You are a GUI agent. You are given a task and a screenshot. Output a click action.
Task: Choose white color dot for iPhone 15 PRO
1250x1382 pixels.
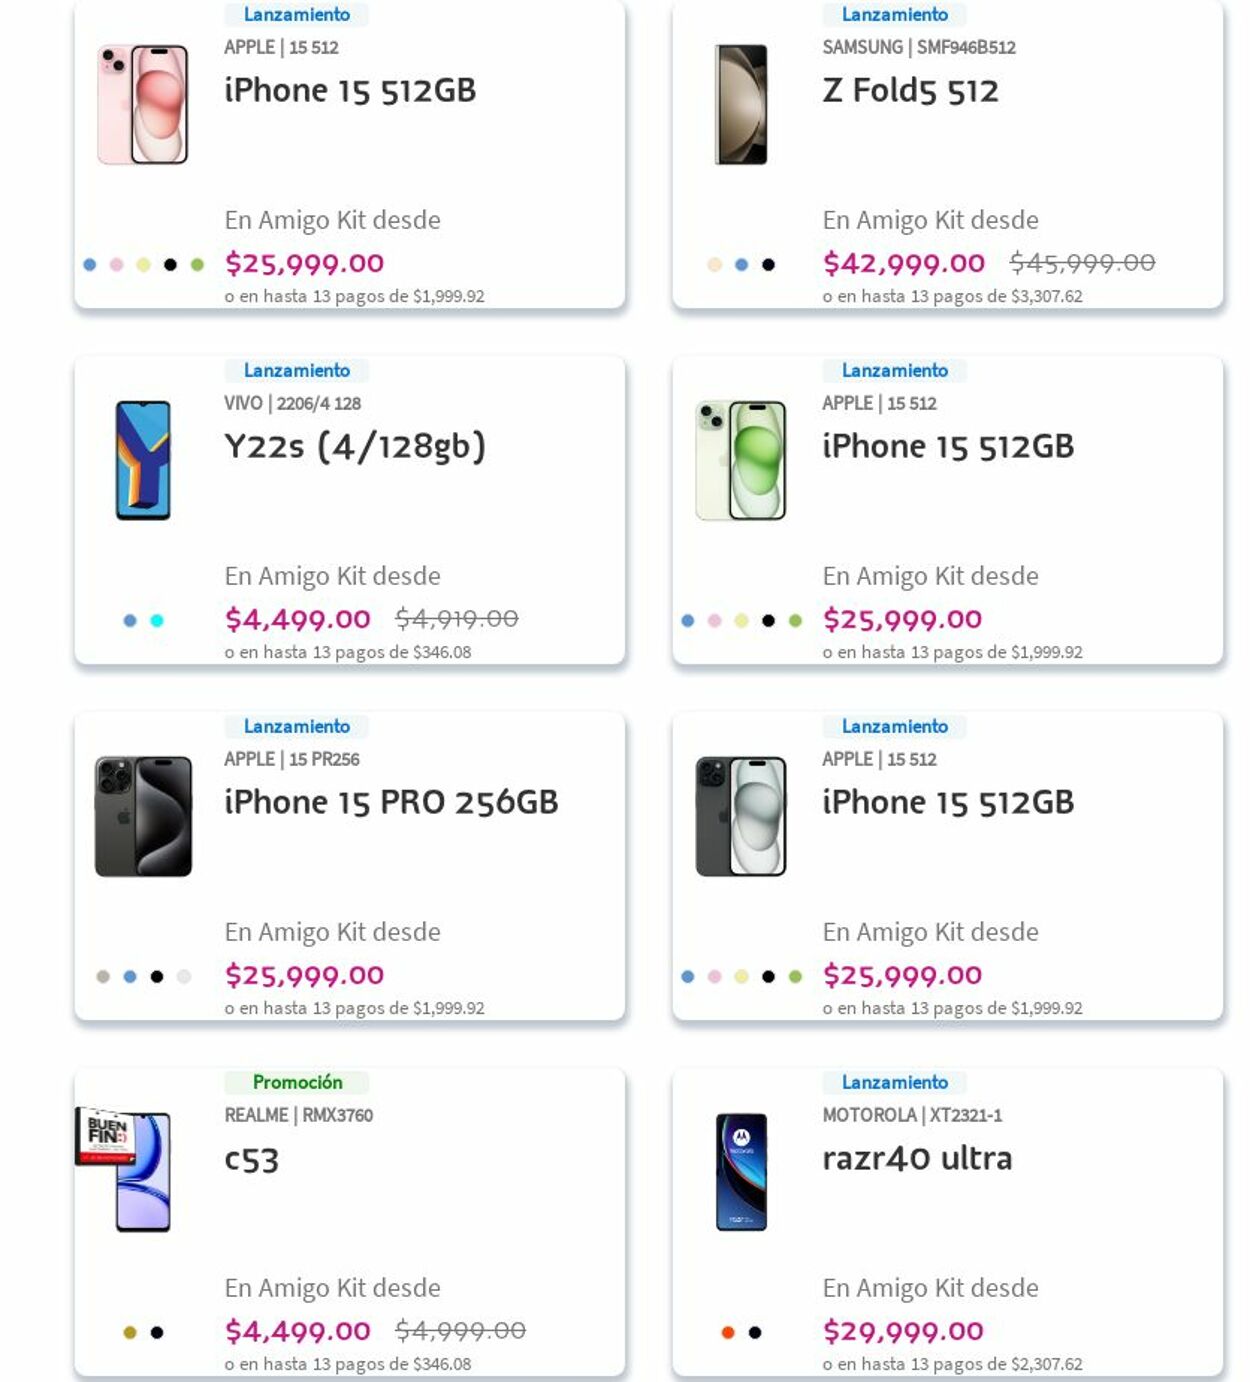184,977
